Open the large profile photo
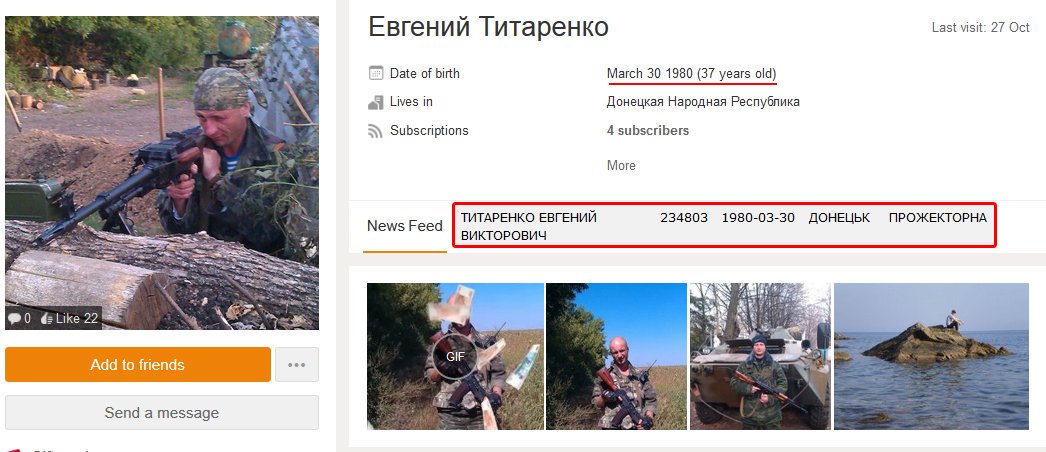 click(162, 173)
